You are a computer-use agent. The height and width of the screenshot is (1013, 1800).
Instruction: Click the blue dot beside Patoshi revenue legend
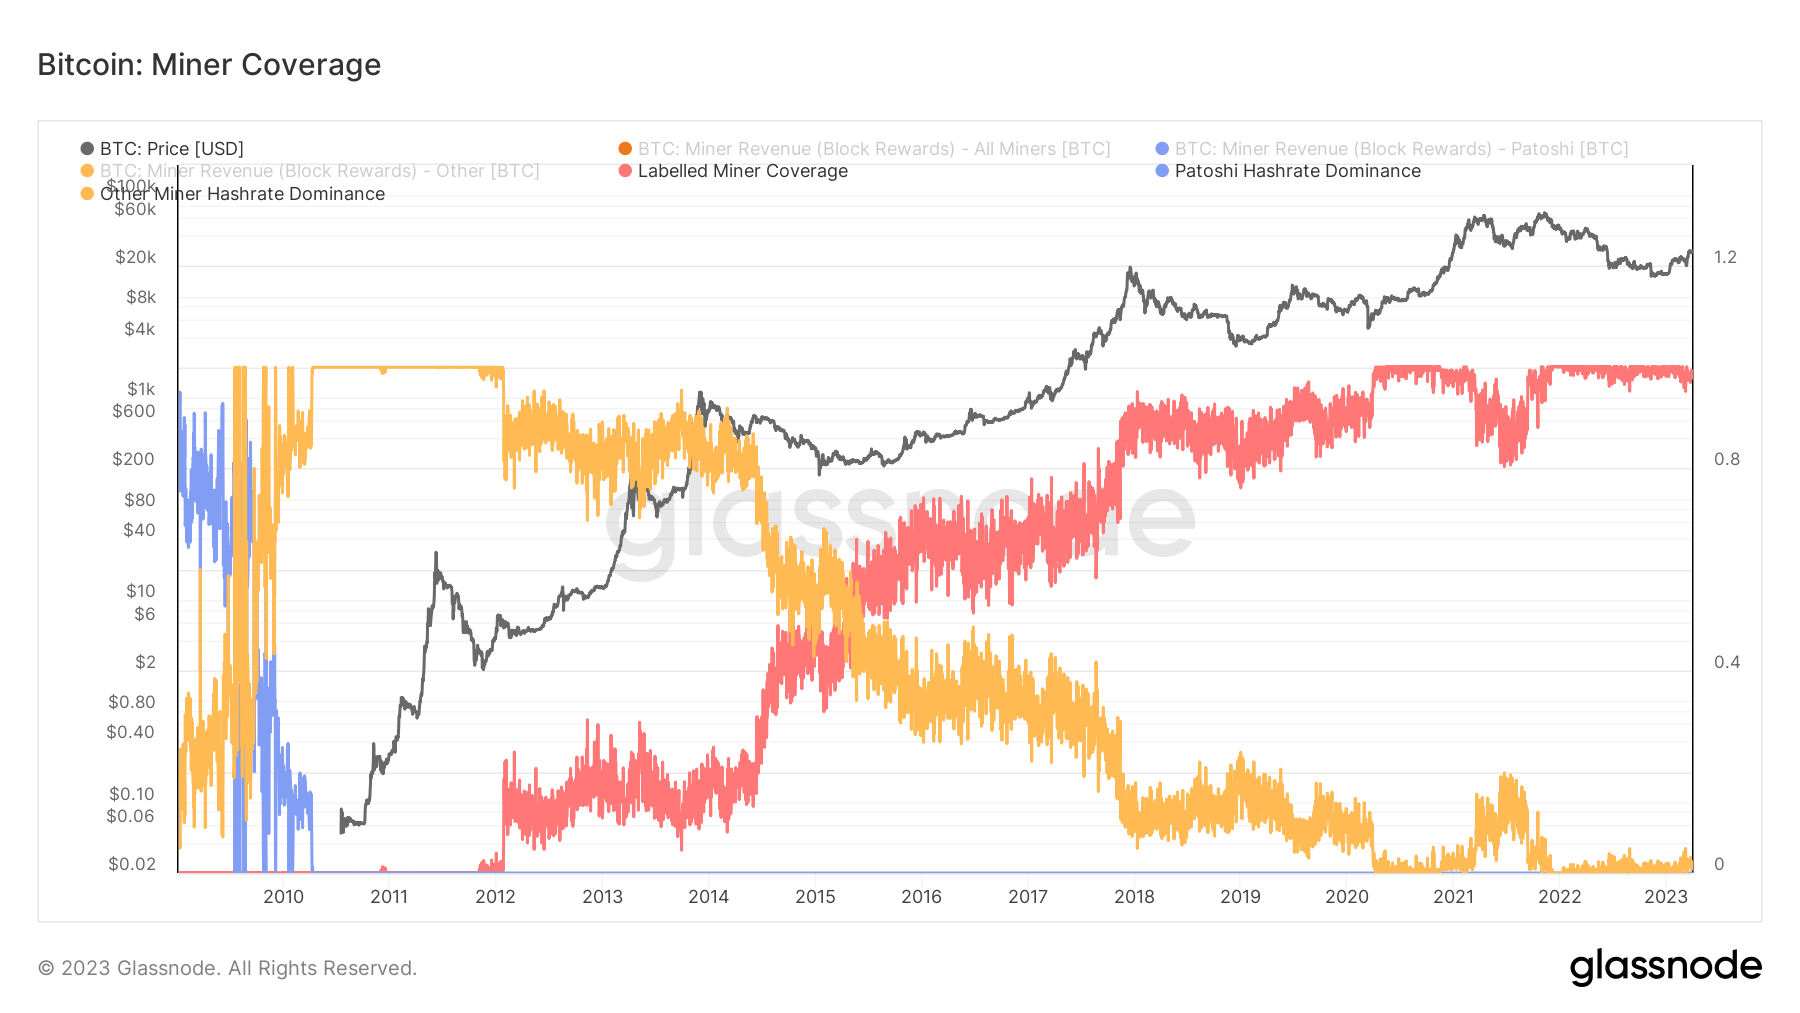pos(1162,149)
